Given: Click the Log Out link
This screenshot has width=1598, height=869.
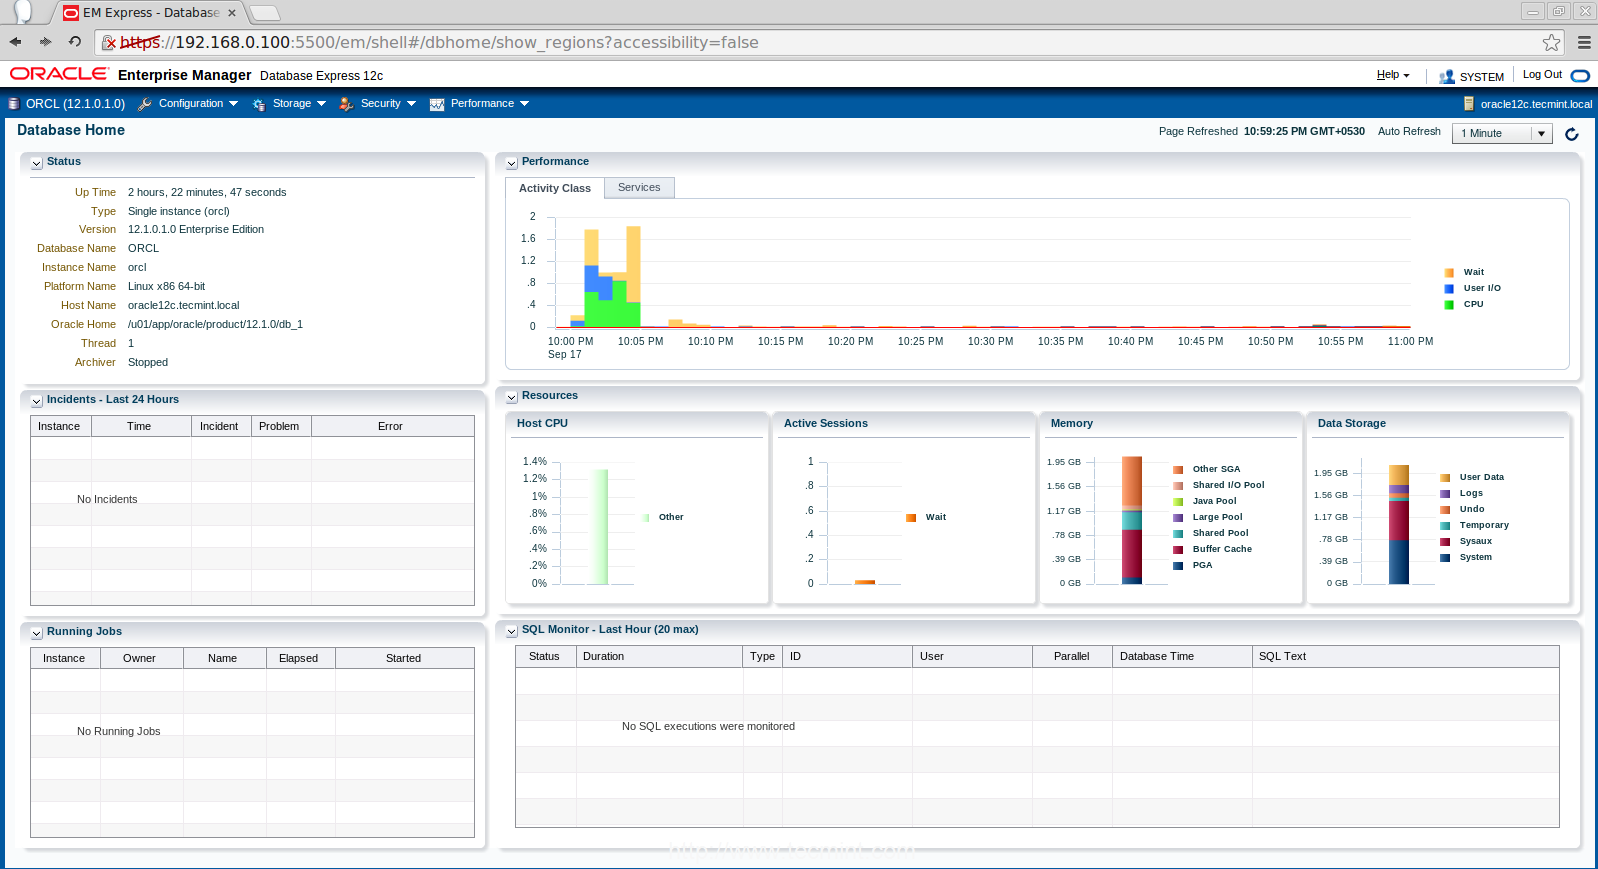Looking at the screenshot, I should coord(1541,75).
